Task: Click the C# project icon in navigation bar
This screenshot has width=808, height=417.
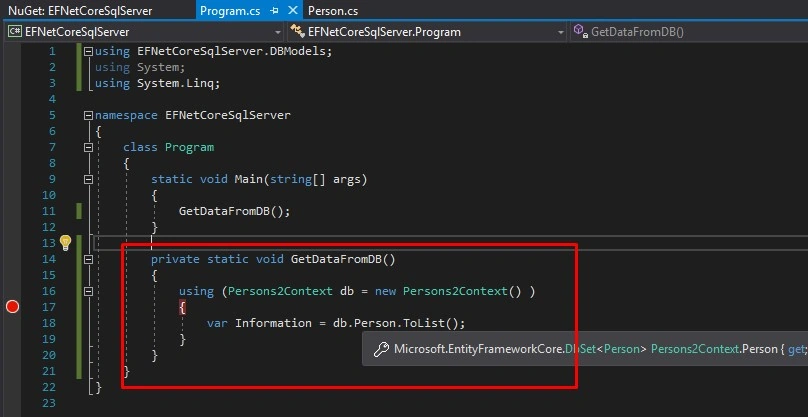Action: coord(14,32)
